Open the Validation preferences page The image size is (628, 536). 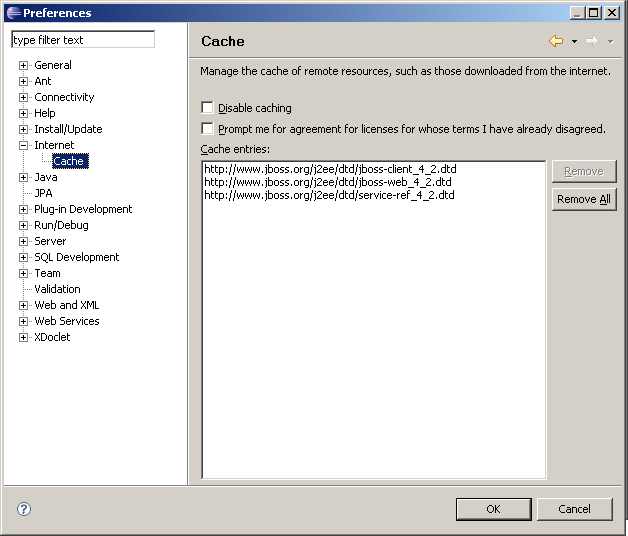[57, 289]
